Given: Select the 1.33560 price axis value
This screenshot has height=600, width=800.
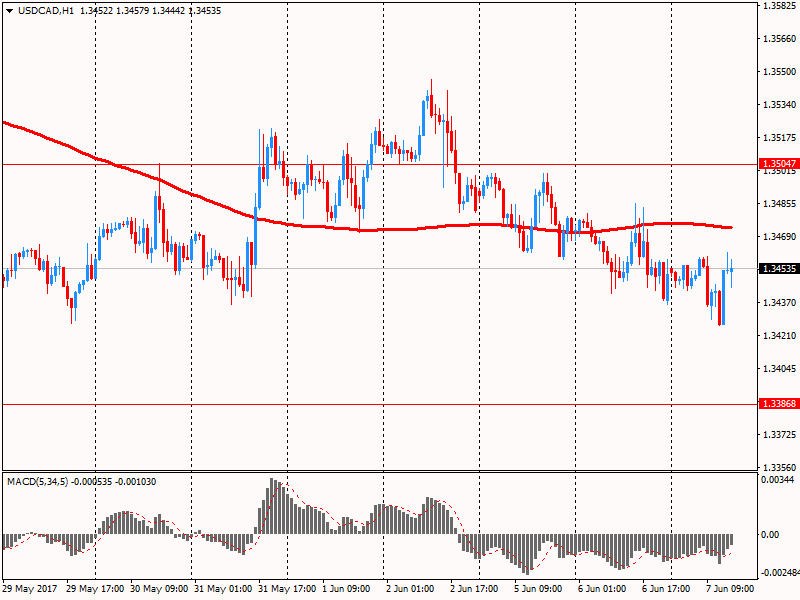Looking at the screenshot, I should click(x=780, y=467).
